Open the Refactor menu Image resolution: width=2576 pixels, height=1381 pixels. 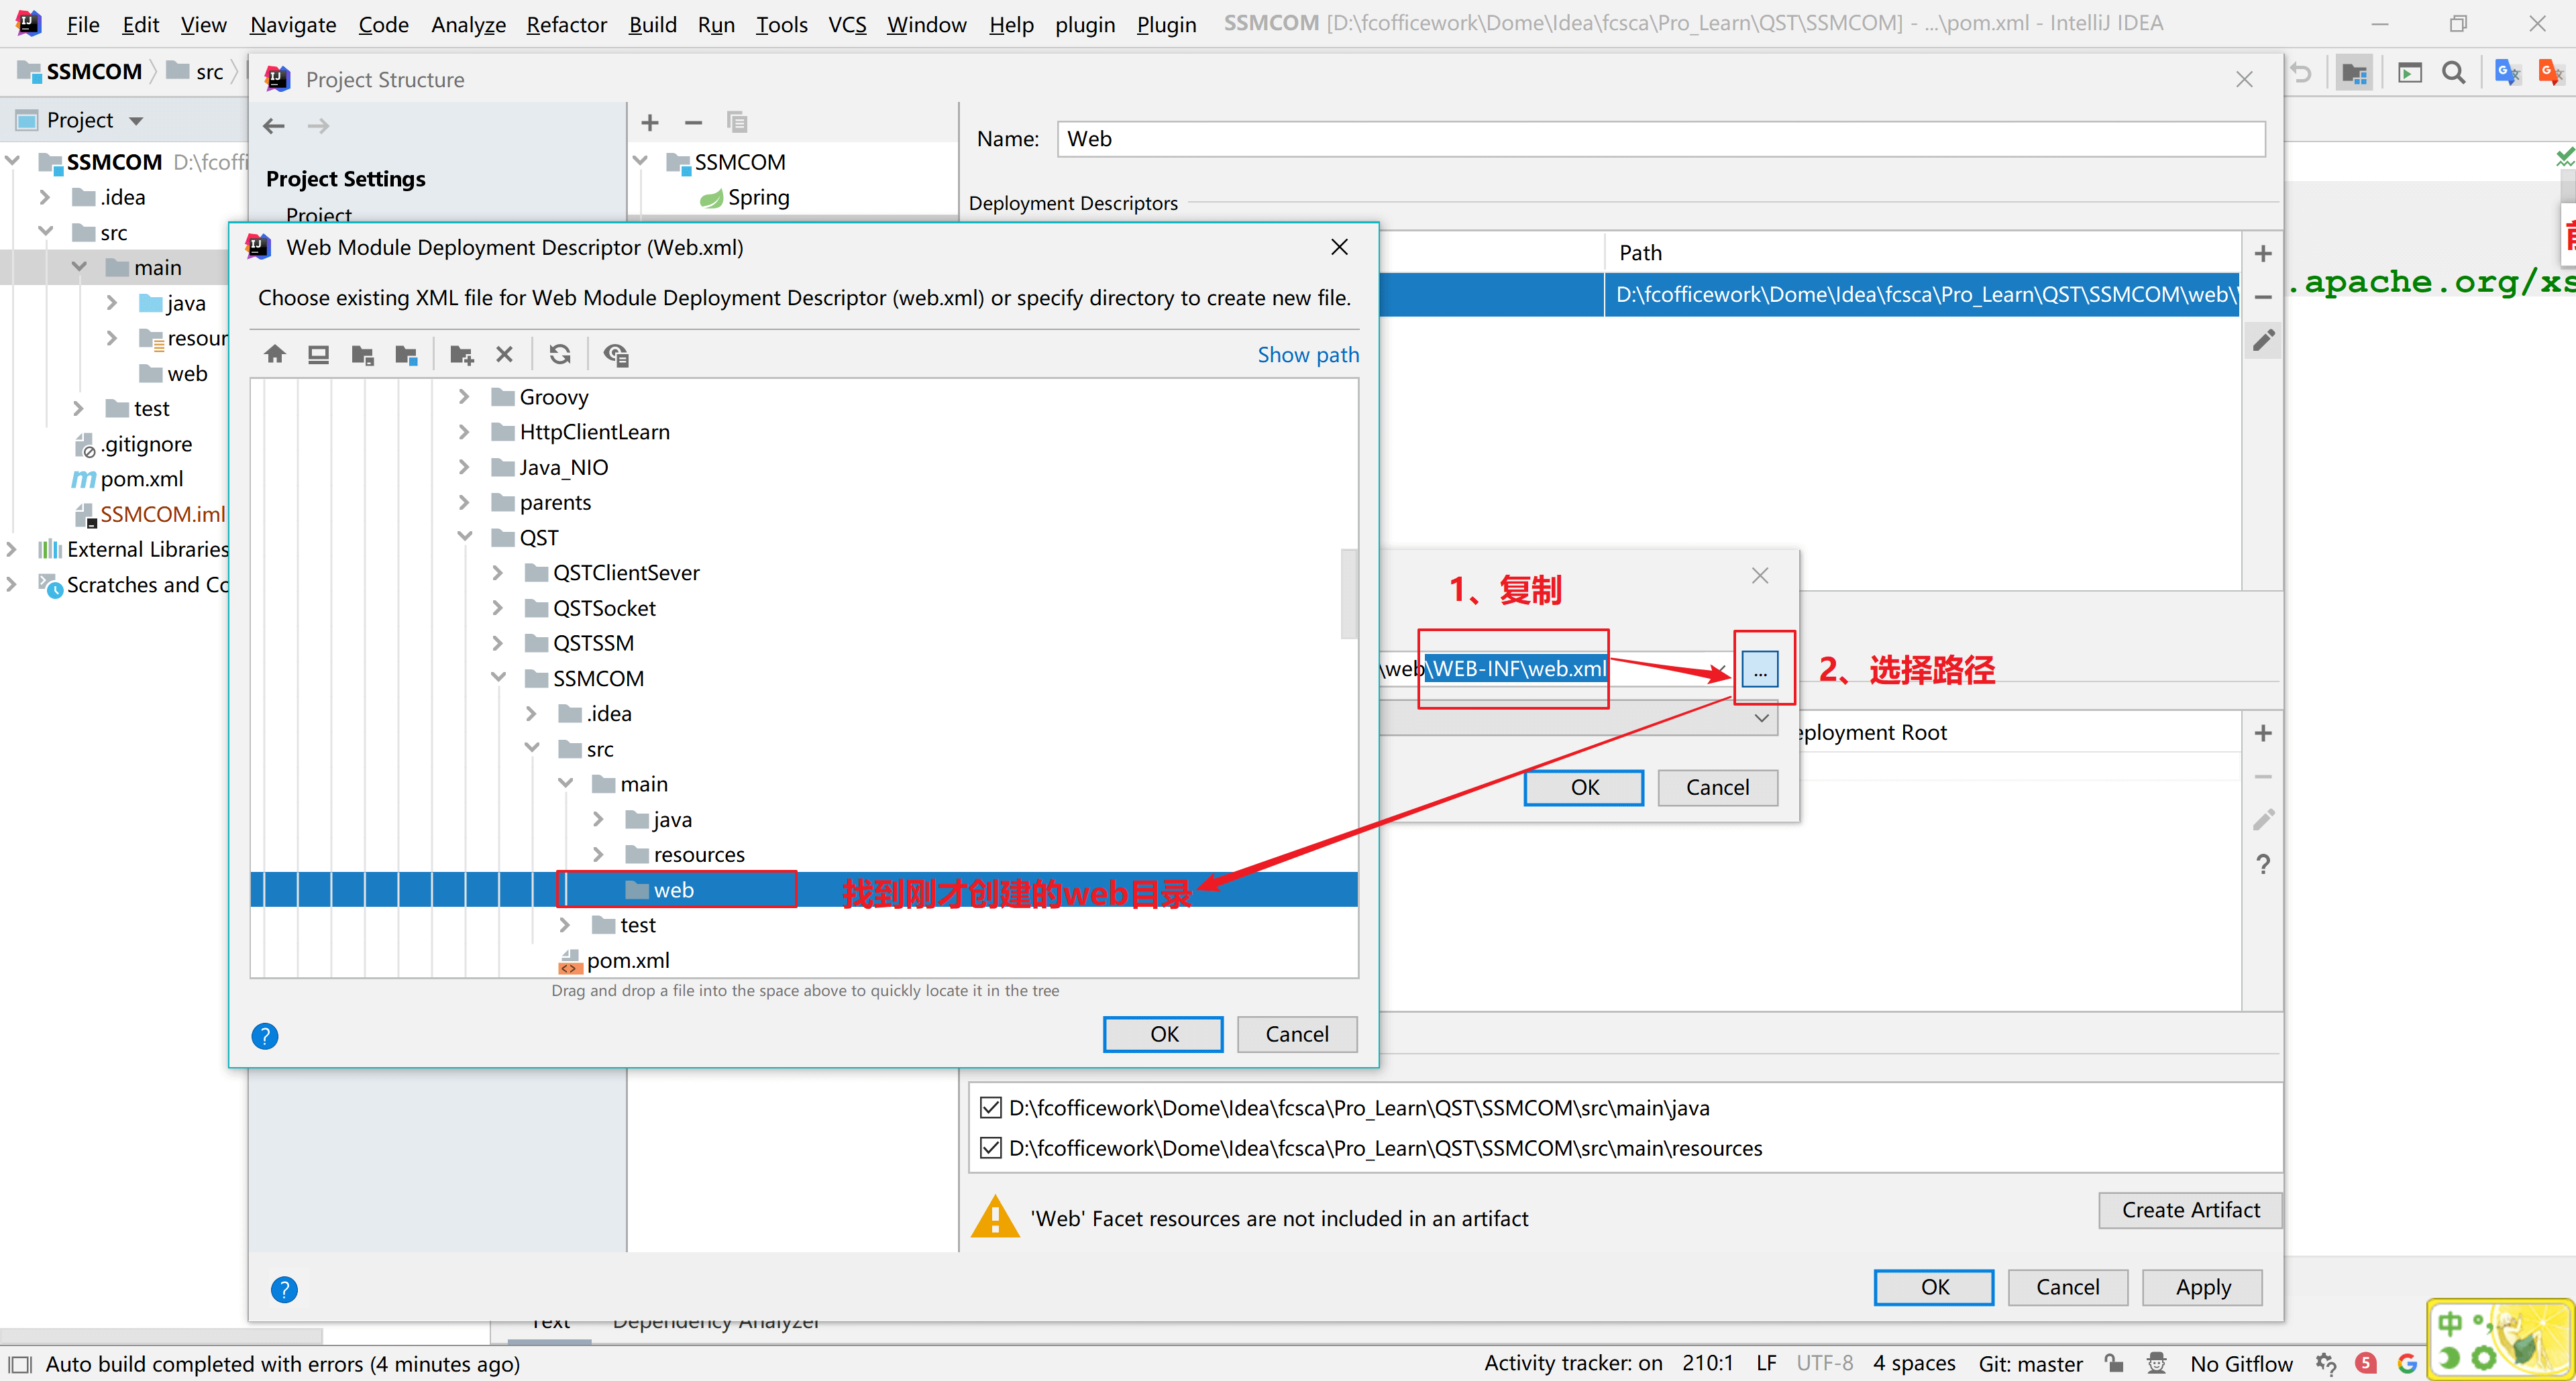(566, 24)
